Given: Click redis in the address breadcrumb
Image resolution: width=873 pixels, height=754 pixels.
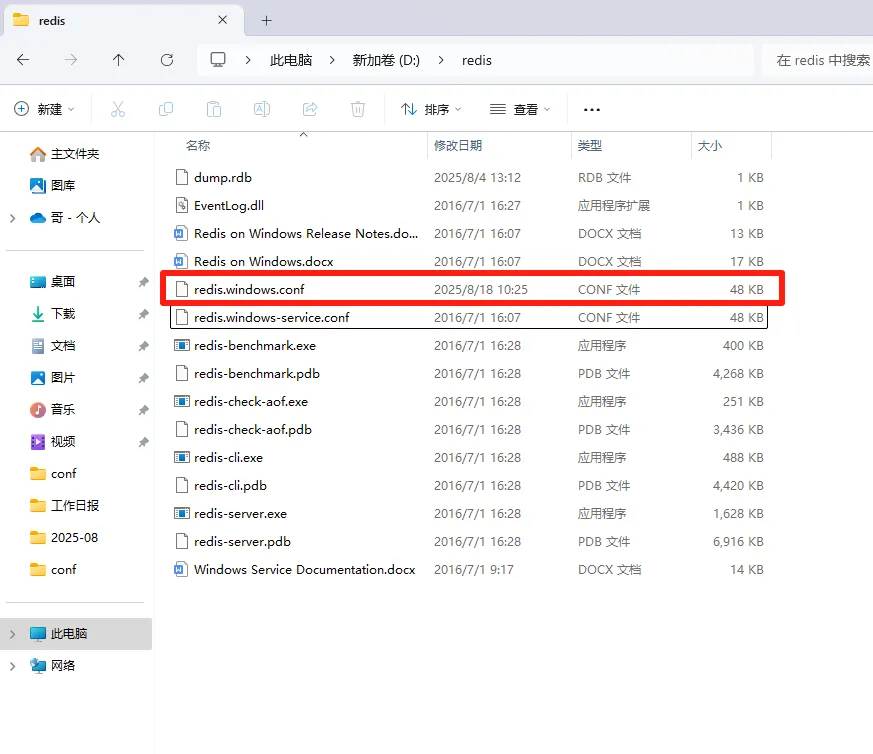Looking at the screenshot, I should [x=477, y=60].
